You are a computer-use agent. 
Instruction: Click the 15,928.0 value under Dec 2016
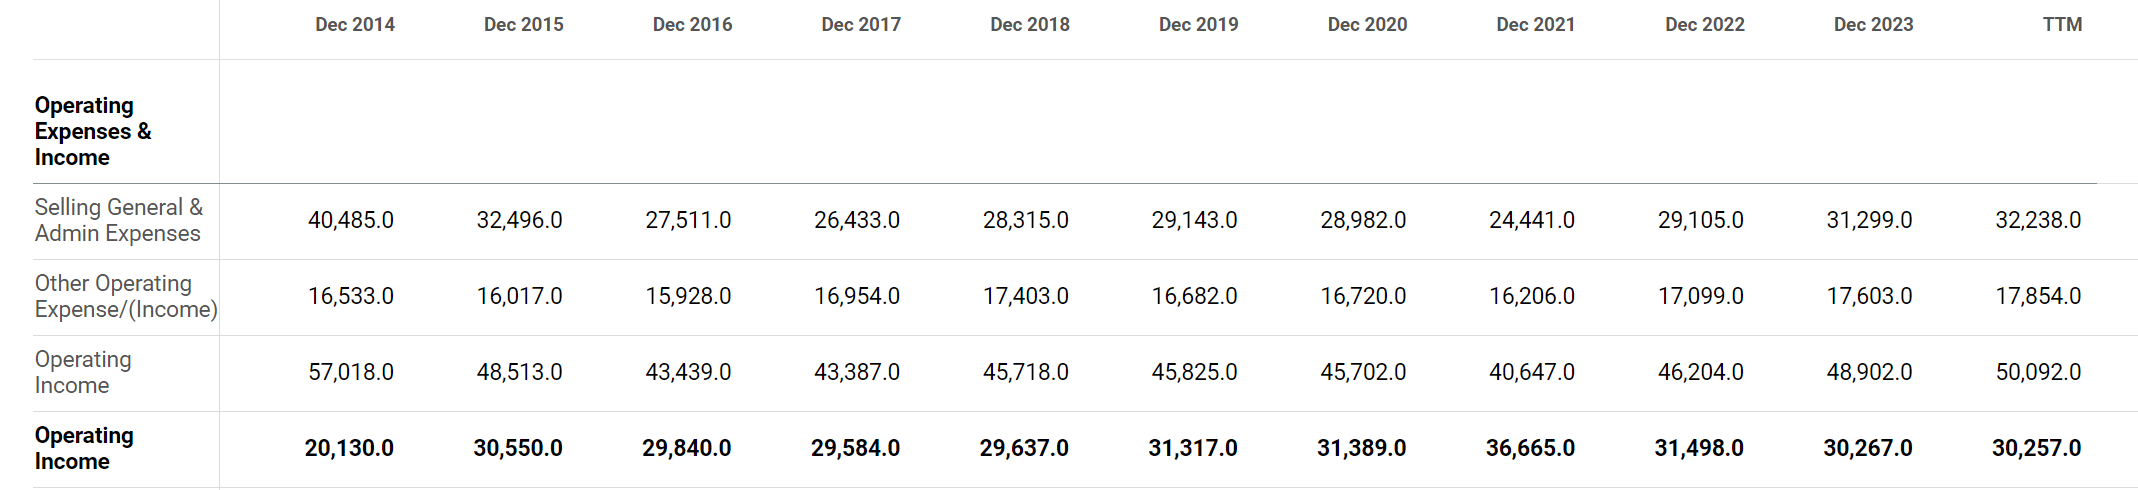pos(687,296)
